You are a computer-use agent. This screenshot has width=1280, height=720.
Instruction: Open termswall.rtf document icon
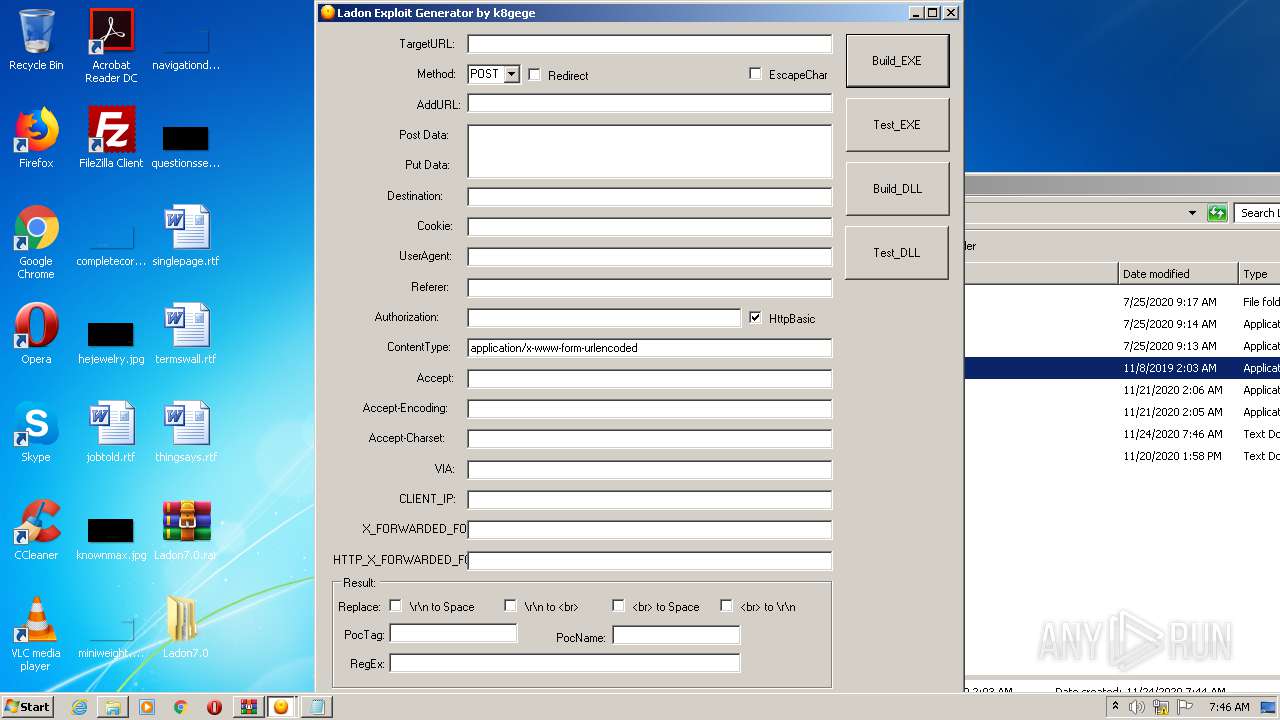click(x=186, y=334)
